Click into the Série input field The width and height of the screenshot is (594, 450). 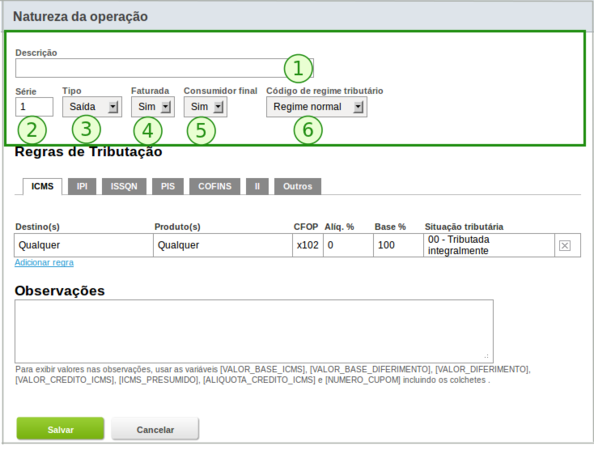click(34, 107)
